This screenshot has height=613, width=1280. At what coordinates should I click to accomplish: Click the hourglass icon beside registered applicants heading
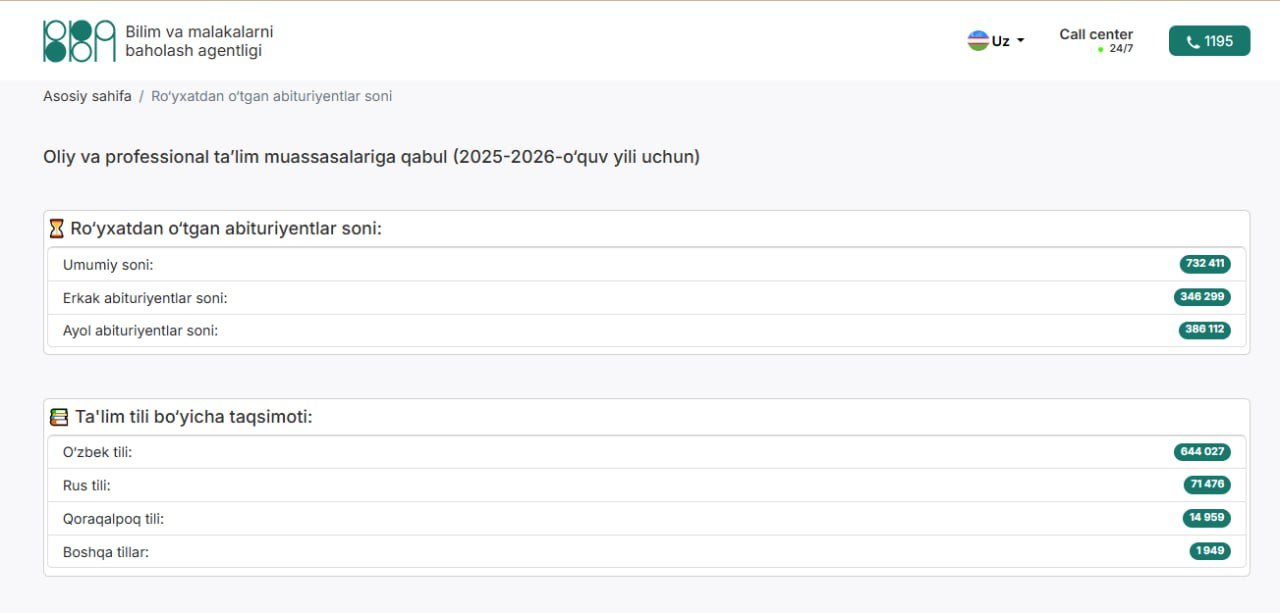click(57, 229)
